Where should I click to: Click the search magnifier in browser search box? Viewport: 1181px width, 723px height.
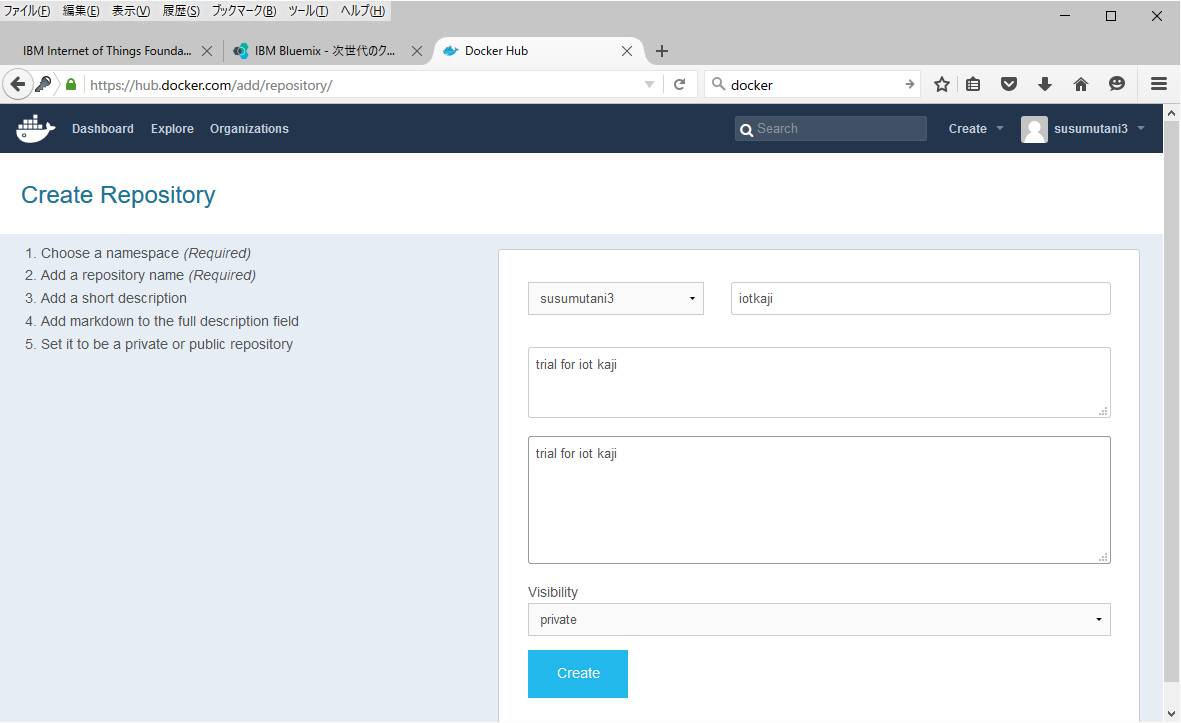[x=719, y=84]
